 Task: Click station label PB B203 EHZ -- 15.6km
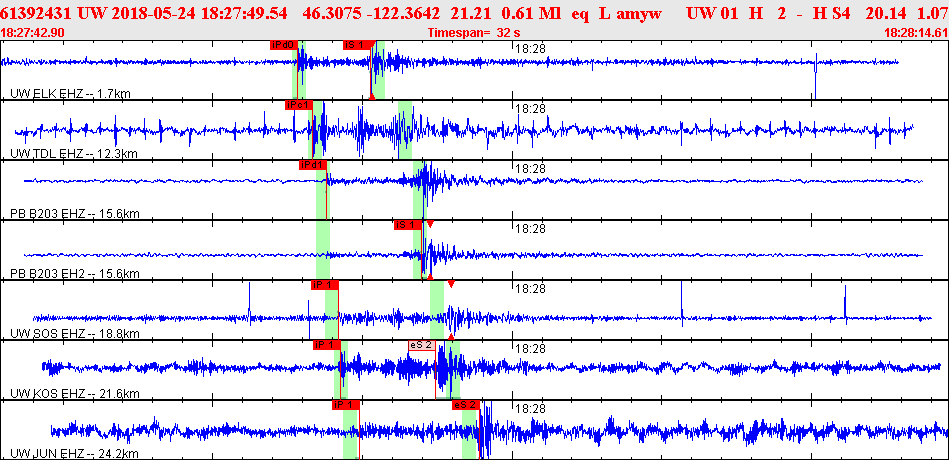(x=75, y=214)
